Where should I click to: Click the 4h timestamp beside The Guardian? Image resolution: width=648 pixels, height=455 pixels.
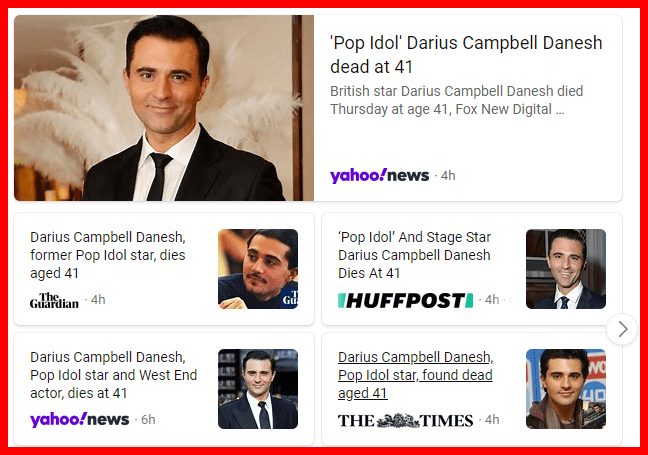tap(98, 300)
